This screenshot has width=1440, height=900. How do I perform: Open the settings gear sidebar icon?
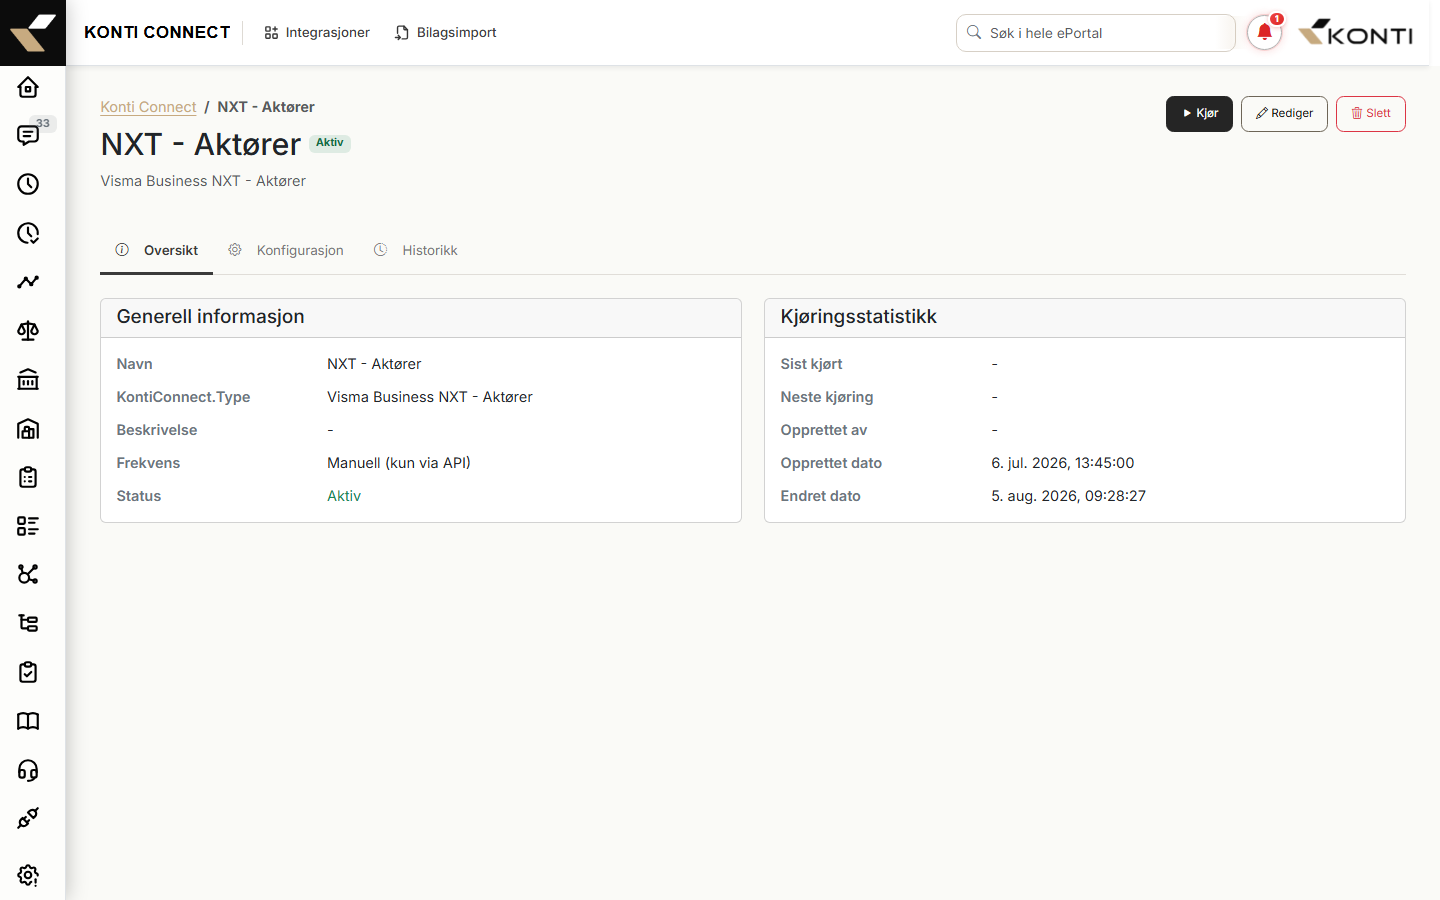click(x=28, y=875)
